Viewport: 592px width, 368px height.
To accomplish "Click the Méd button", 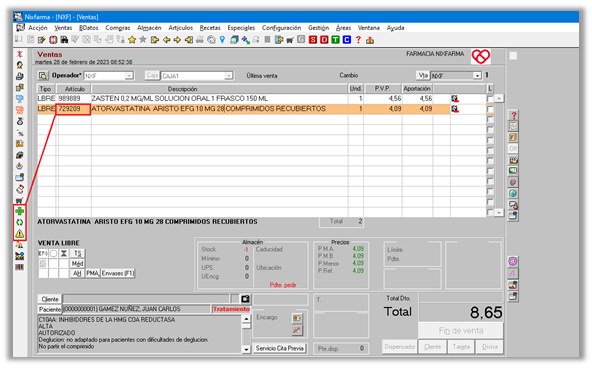I will click(x=77, y=263).
